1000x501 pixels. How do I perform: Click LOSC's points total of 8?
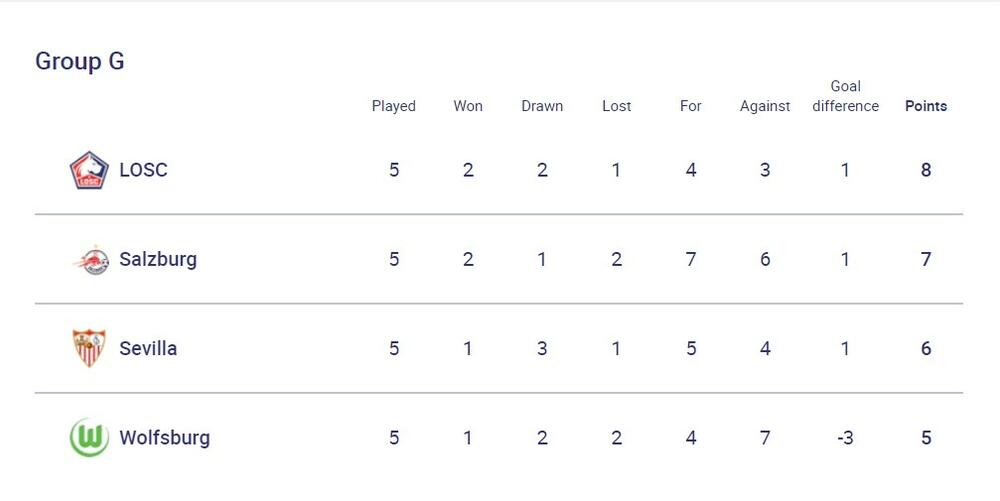tap(926, 170)
